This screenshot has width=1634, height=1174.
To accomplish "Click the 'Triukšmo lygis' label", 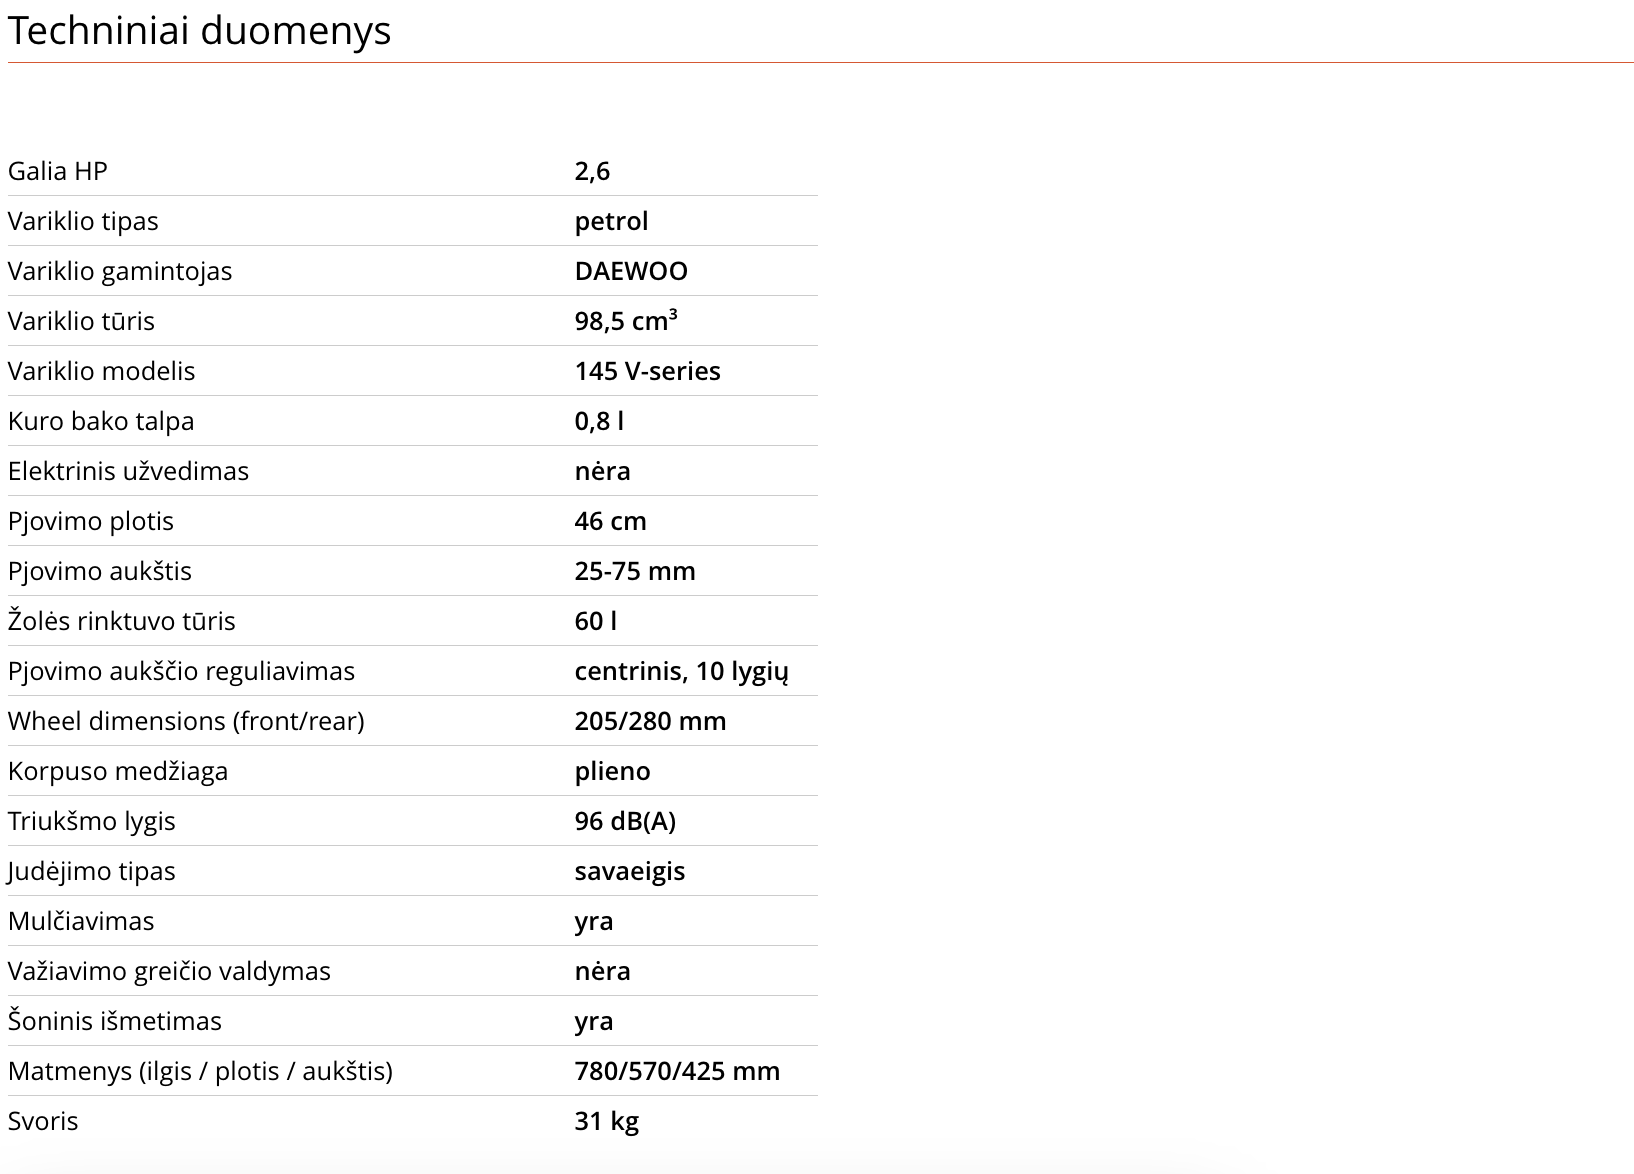I will click(x=92, y=821).
